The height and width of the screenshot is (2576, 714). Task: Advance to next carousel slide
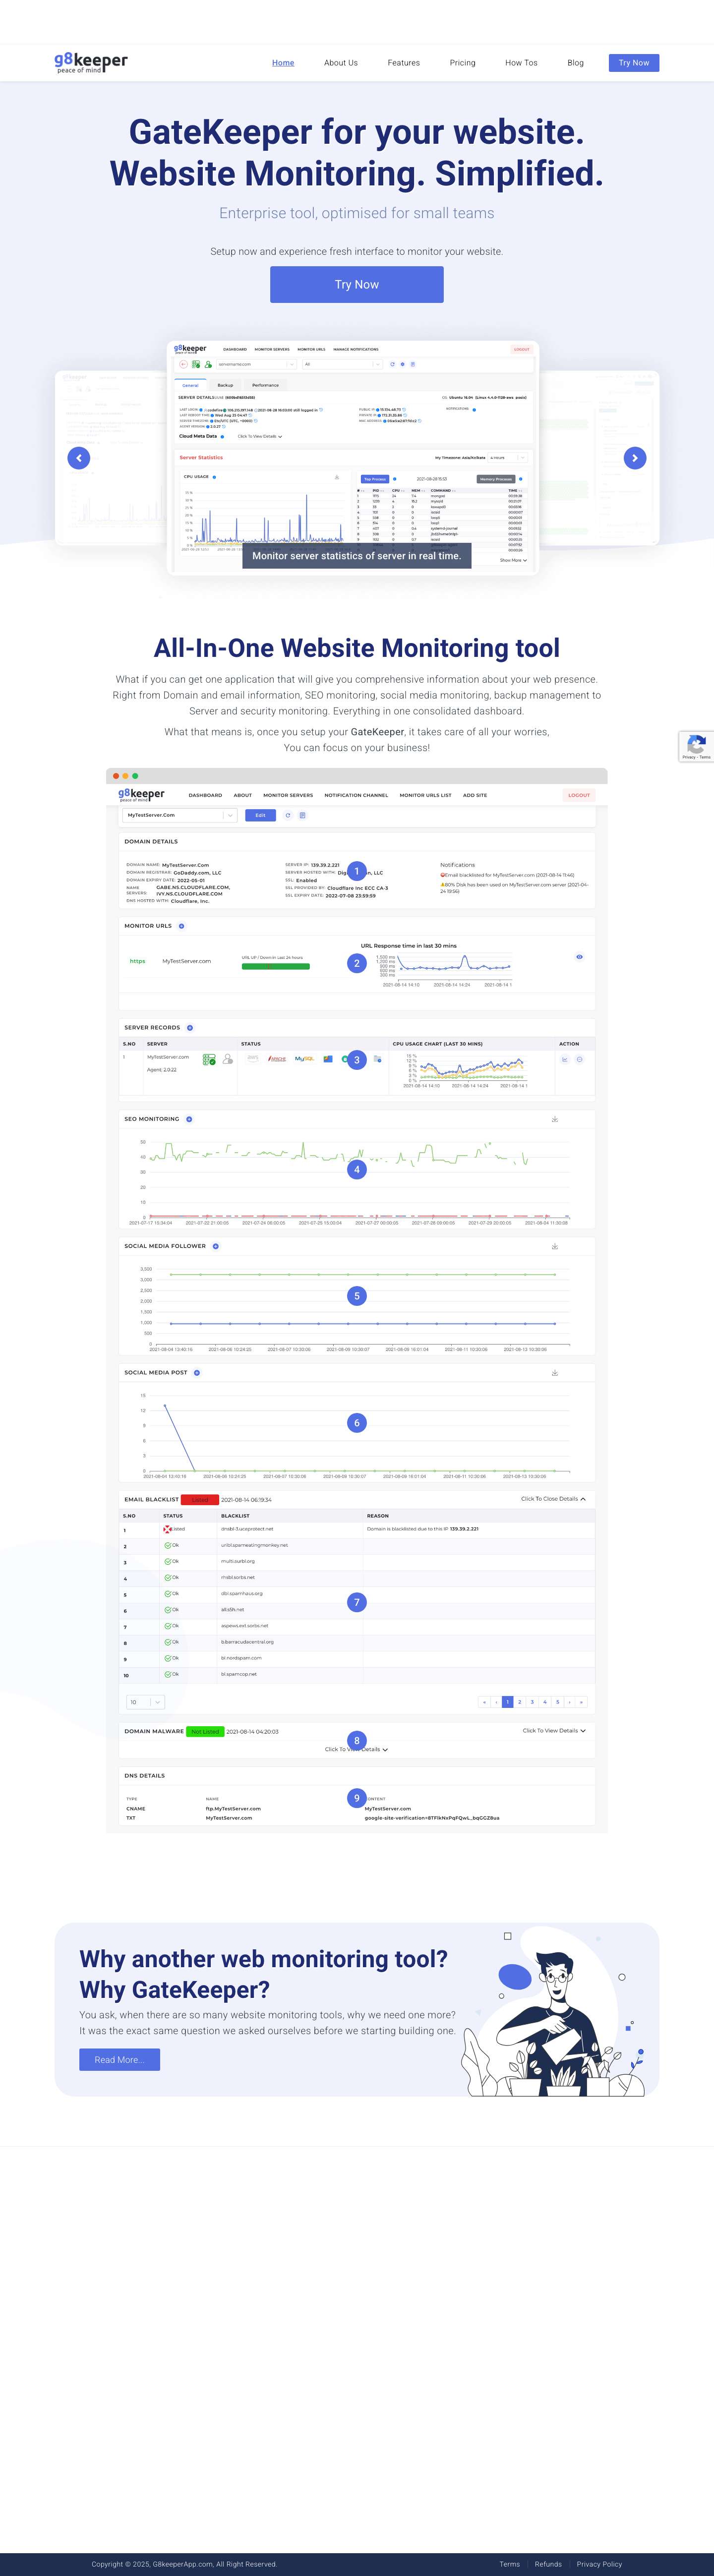(x=635, y=458)
